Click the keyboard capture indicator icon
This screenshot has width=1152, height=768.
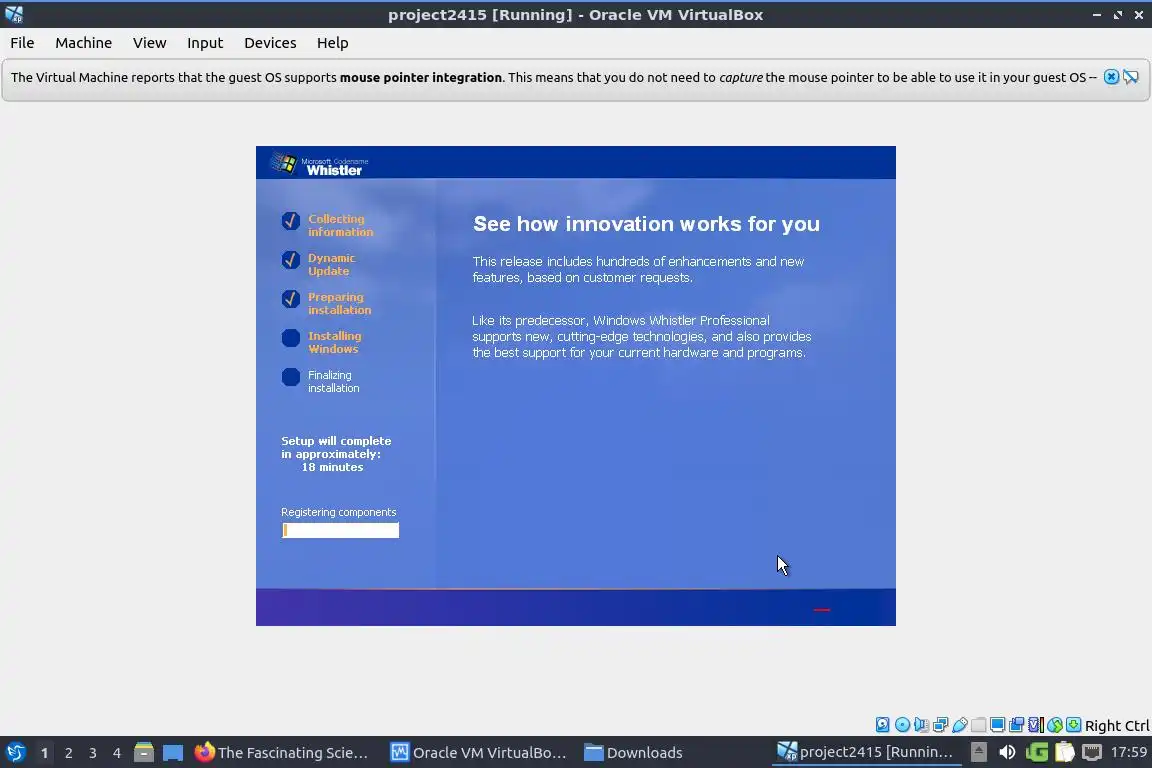(x=1073, y=725)
